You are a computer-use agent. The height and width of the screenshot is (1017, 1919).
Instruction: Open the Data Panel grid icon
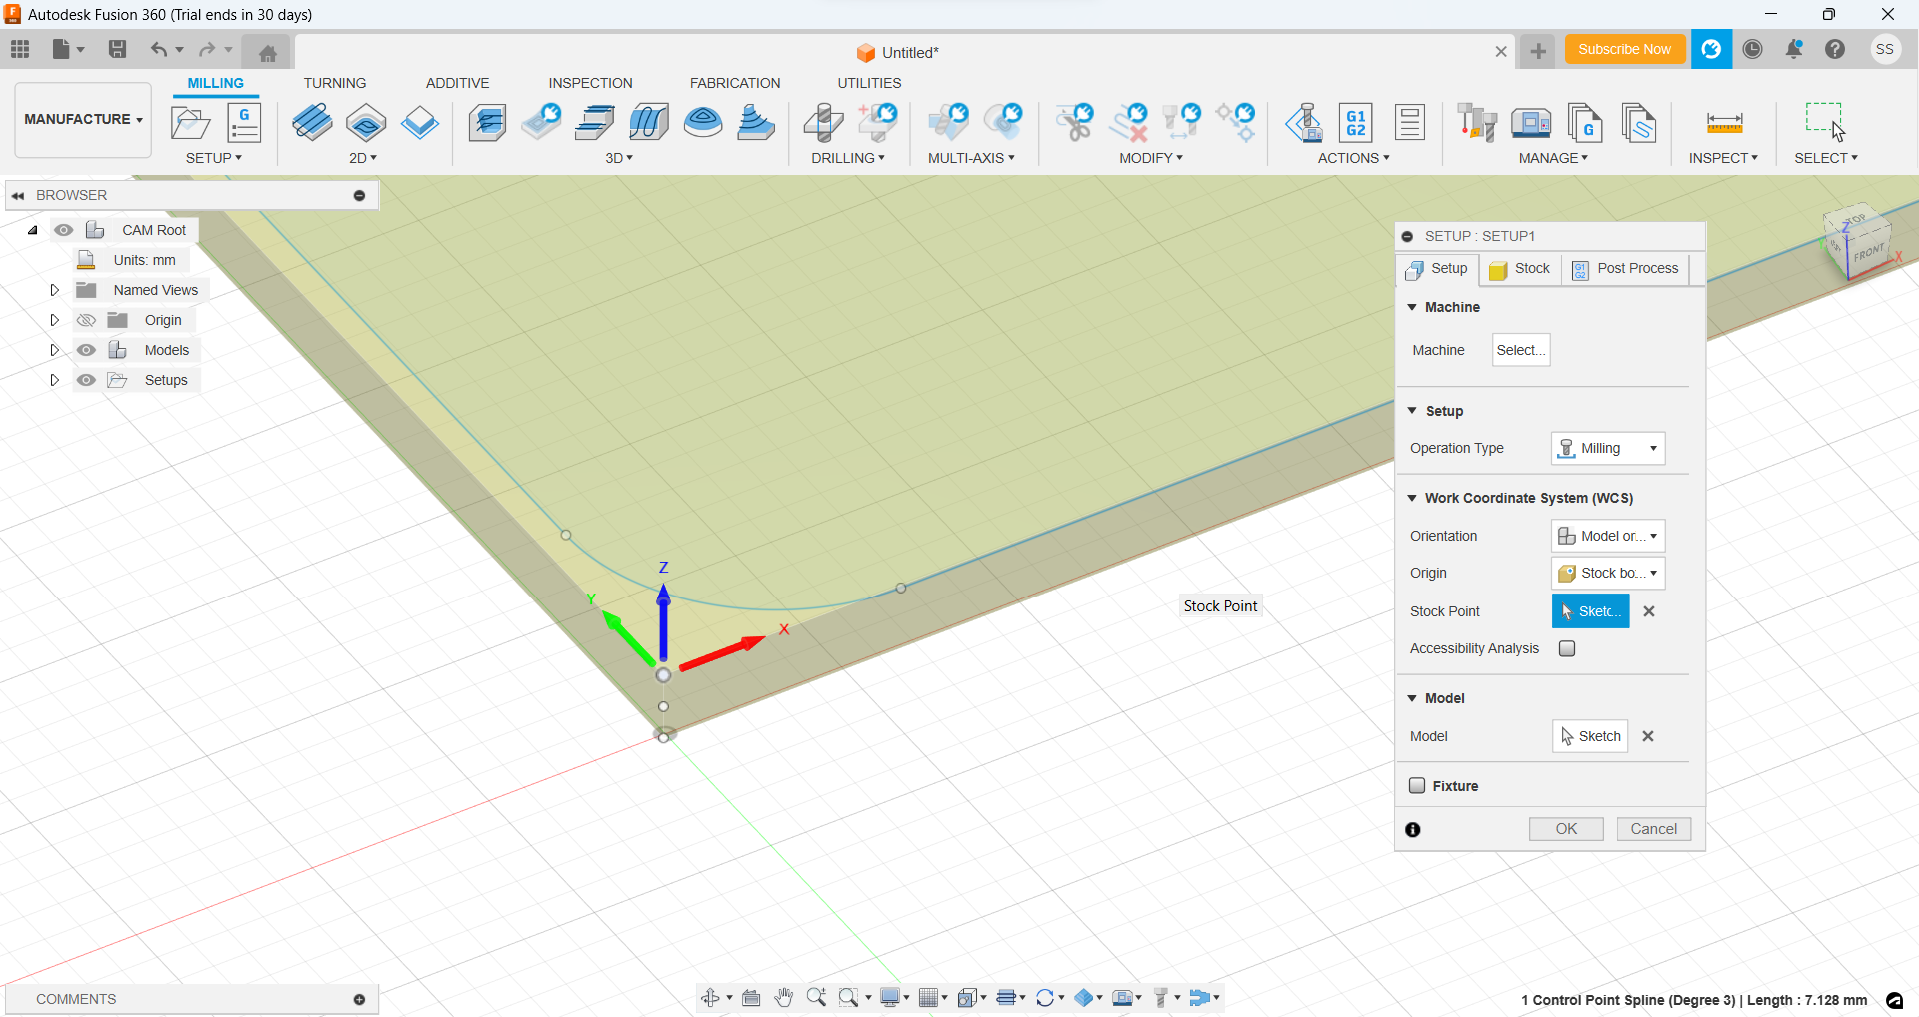pos(20,49)
